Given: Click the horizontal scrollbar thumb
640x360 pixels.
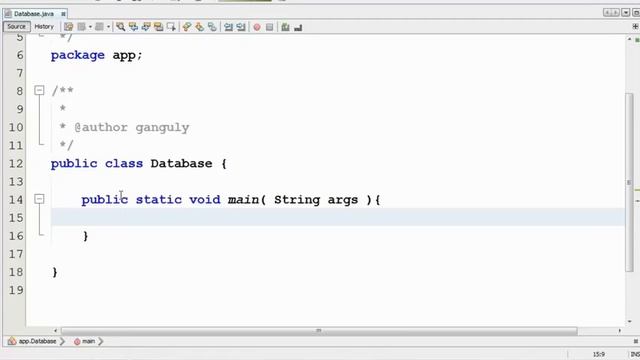Looking at the screenshot, I should click(x=319, y=331).
